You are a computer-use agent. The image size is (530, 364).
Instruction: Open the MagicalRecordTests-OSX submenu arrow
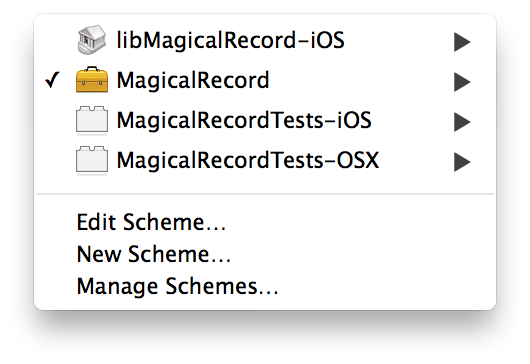(x=462, y=162)
